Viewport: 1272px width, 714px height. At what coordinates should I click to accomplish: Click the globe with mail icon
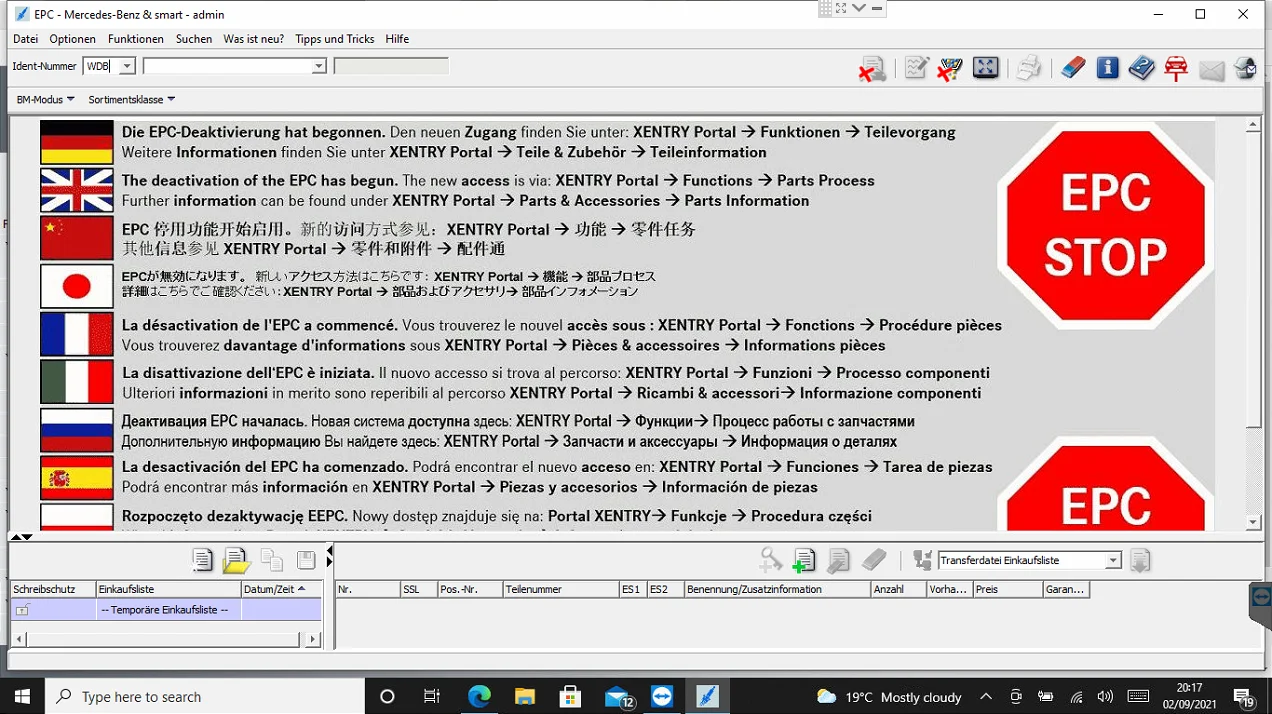click(x=1245, y=68)
